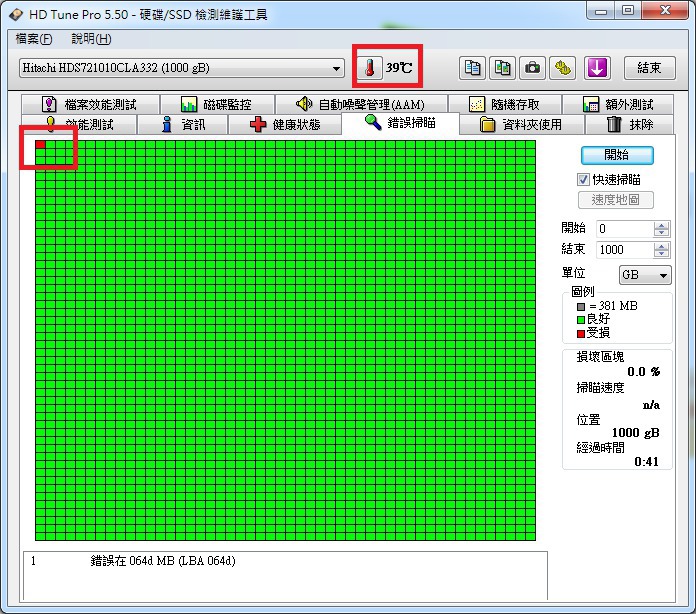This screenshot has height=614, width=696.
Task: Open the 檔案(F) menu
Action: coord(34,39)
